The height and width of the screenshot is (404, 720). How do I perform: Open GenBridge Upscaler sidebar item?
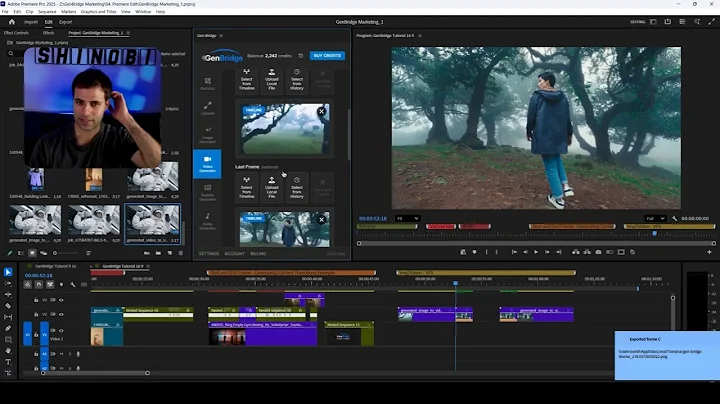[208, 108]
